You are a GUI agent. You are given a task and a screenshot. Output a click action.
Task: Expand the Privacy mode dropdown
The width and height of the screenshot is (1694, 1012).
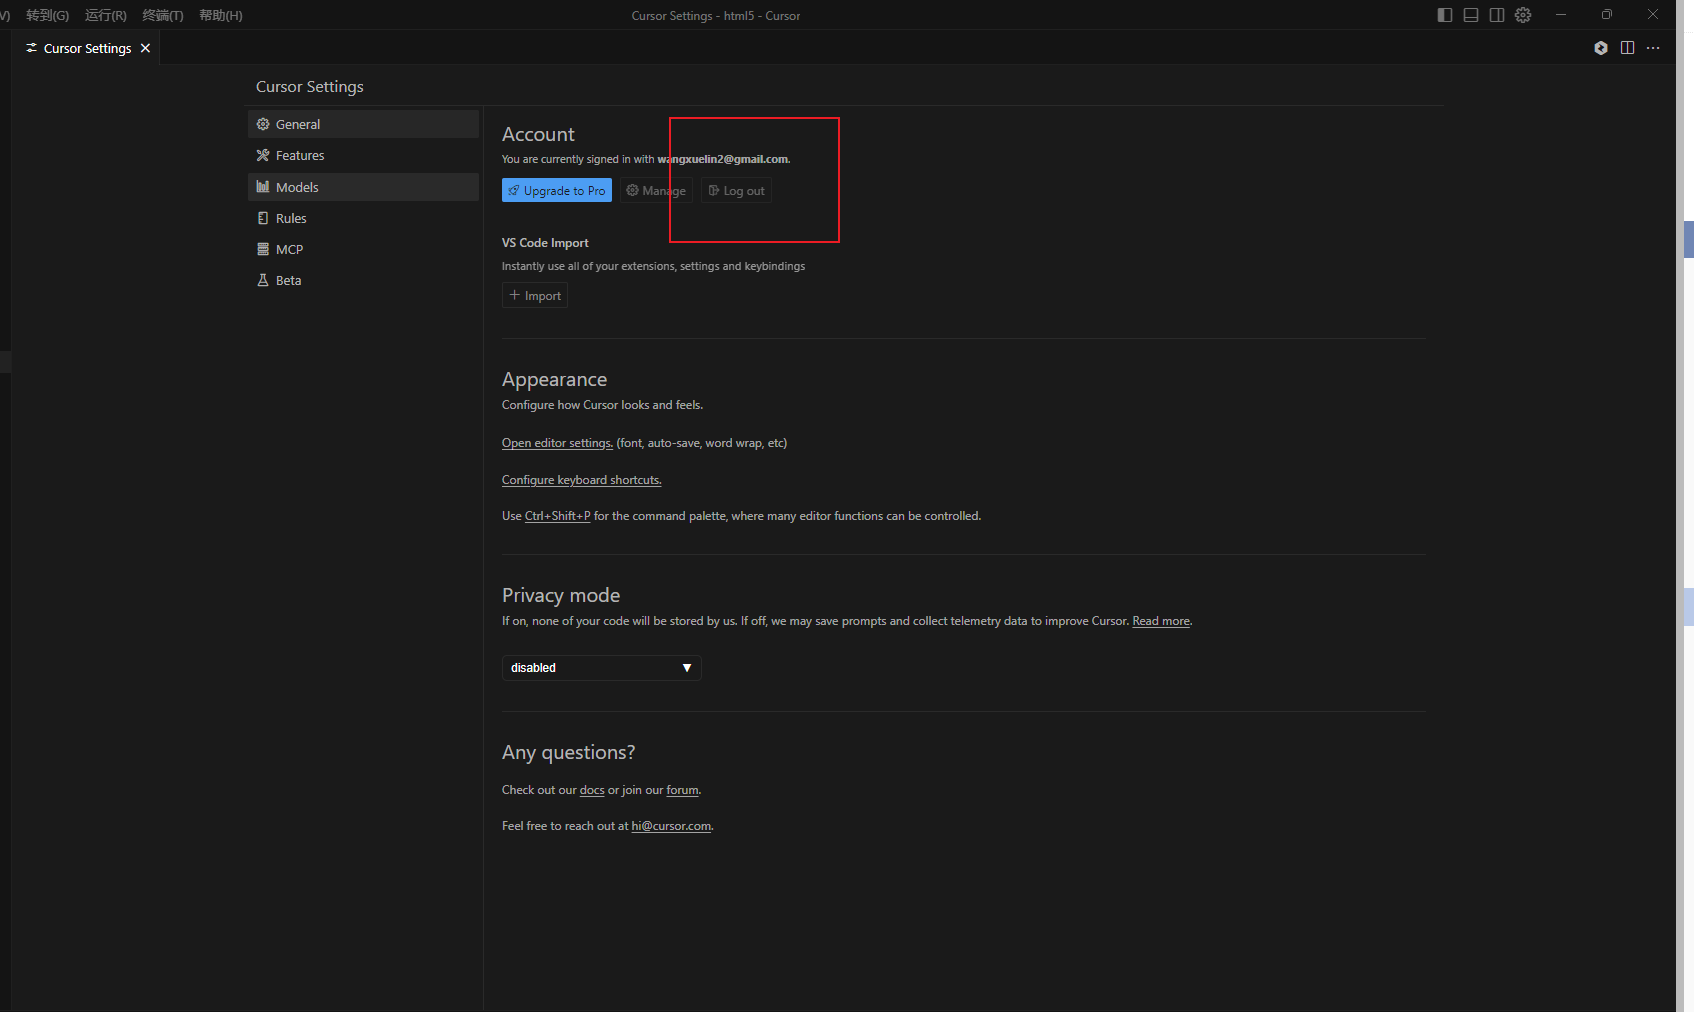(x=601, y=668)
